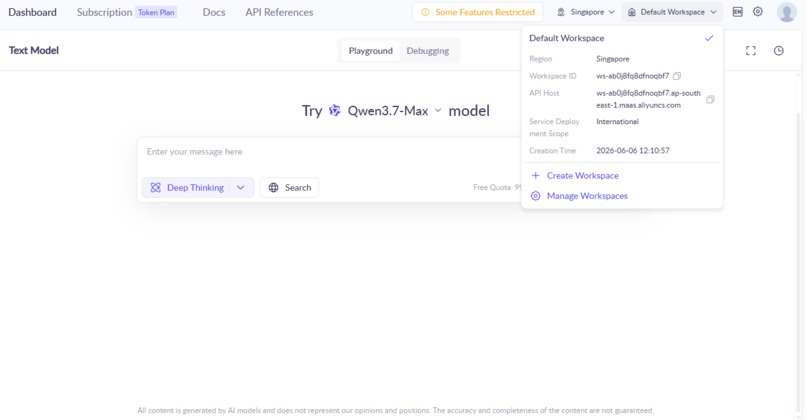Open API References page

[279, 12]
